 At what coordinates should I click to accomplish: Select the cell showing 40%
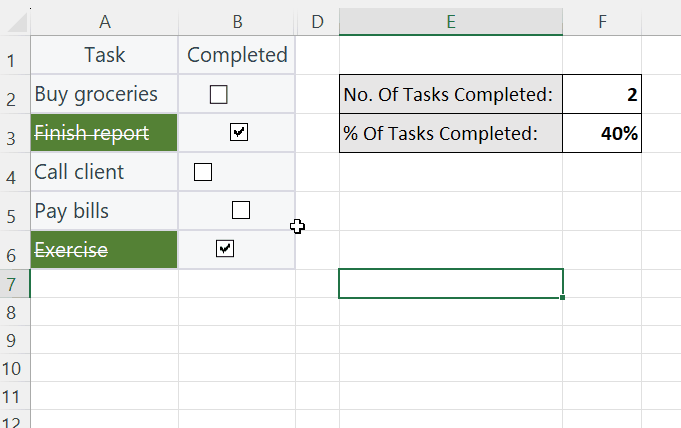pyautogui.click(x=602, y=133)
